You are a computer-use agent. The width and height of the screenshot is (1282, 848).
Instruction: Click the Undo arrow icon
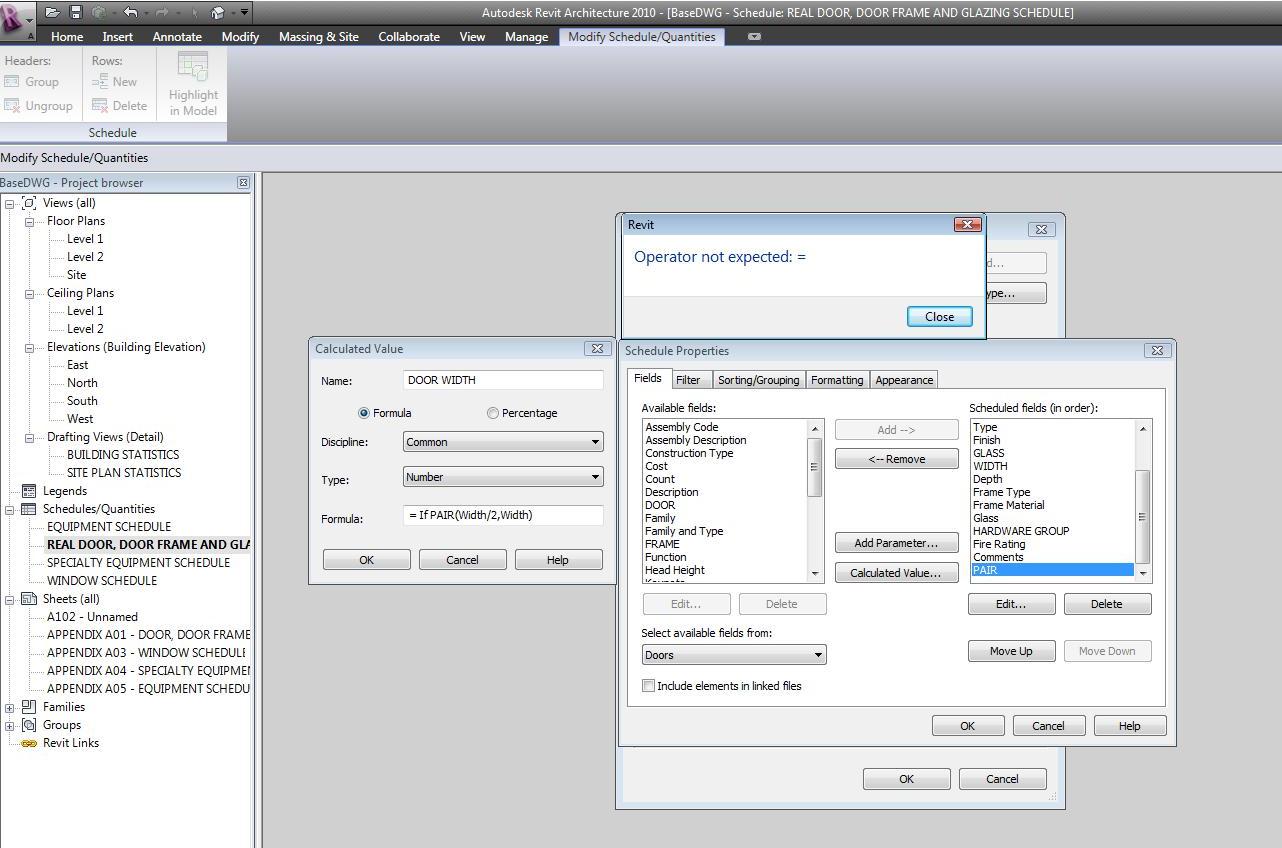pos(131,13)
